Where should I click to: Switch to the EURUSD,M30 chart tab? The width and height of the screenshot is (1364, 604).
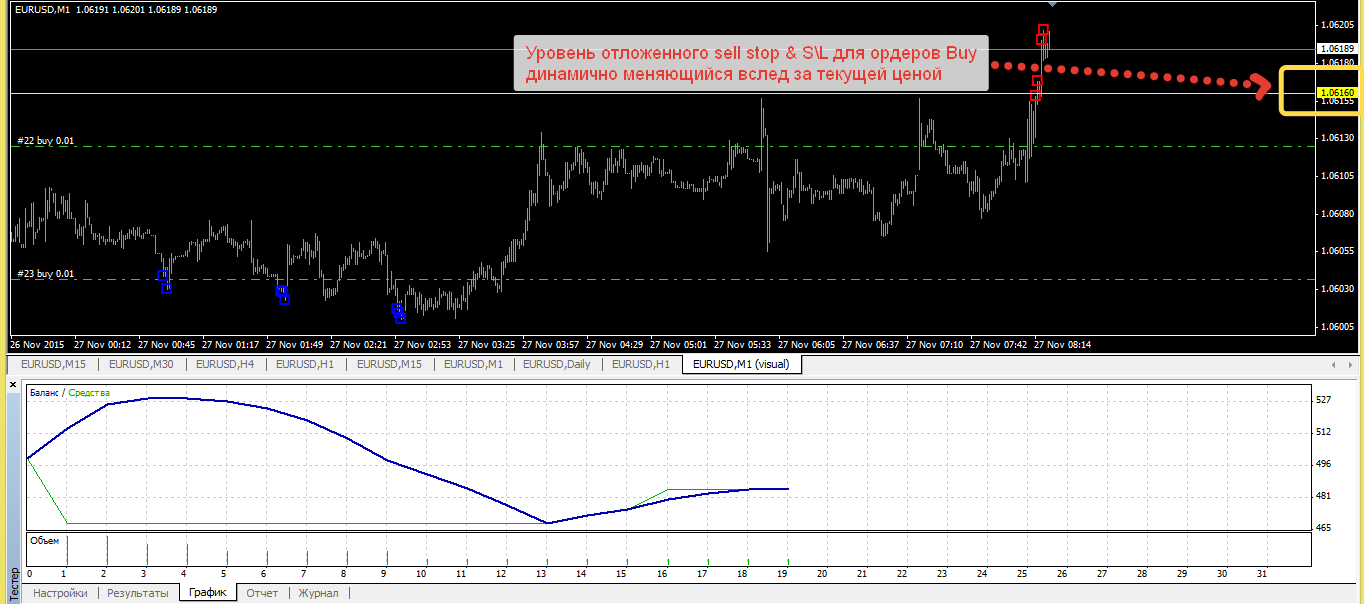click(141, 364)
